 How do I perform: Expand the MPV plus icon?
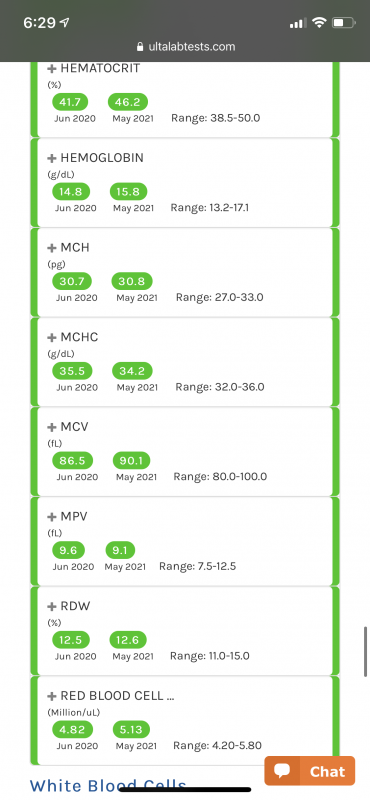point(52,517)
